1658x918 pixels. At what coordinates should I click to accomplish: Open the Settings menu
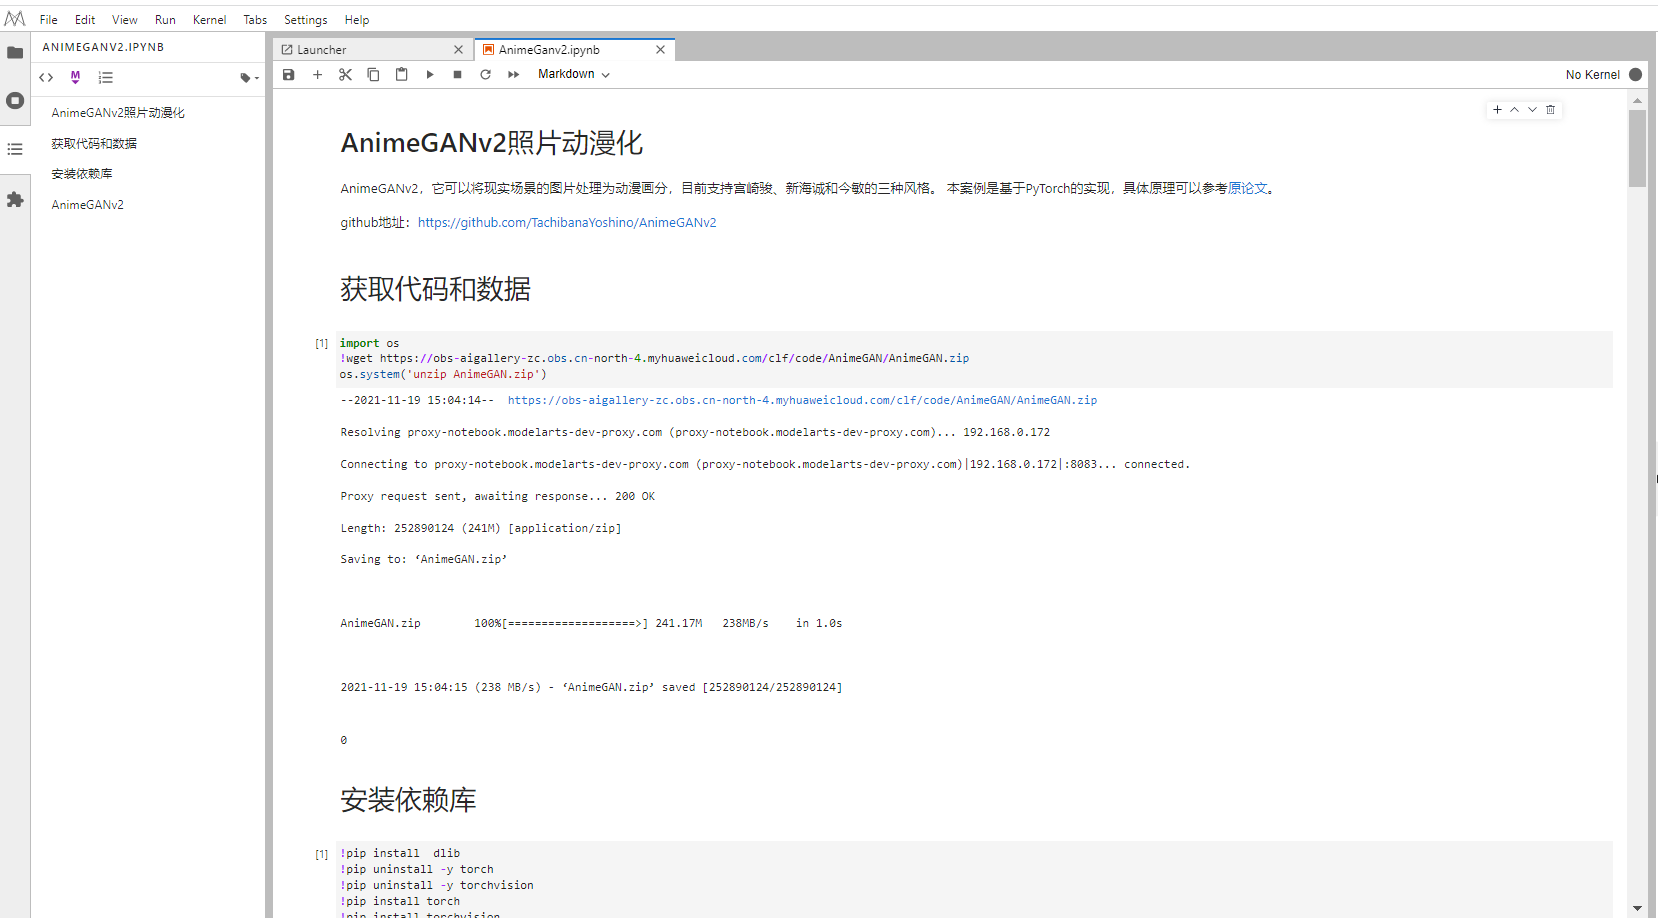tap(305, 20)
